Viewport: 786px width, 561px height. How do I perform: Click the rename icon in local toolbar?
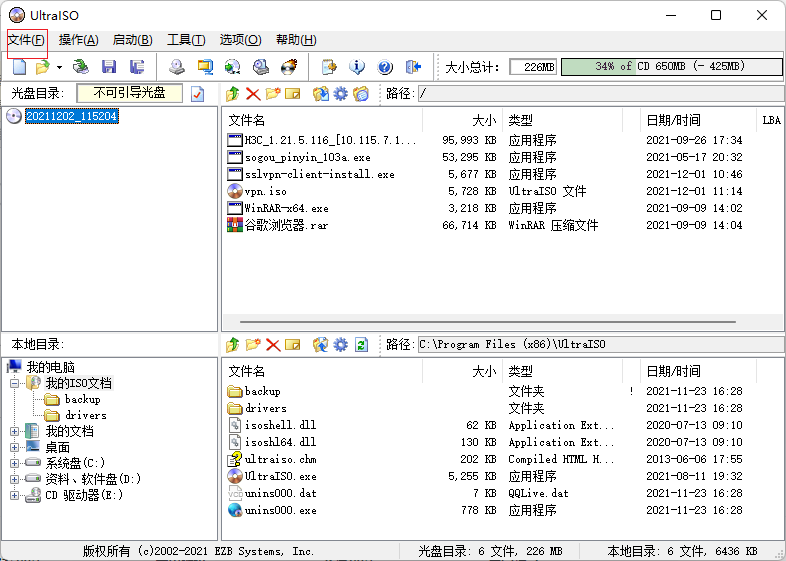293,344
